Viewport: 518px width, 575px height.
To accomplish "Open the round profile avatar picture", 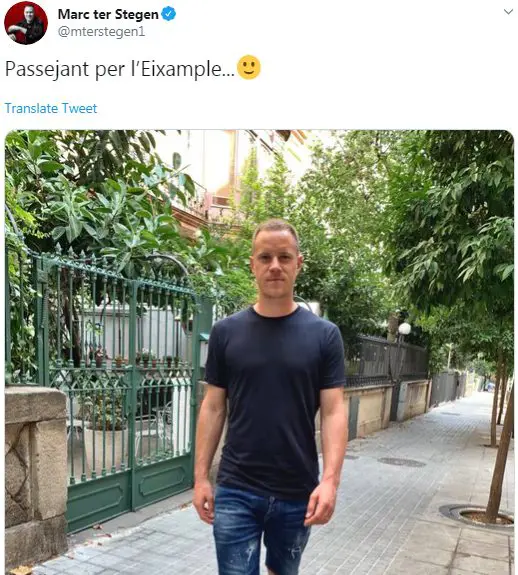I will click(x=26, y=23).
